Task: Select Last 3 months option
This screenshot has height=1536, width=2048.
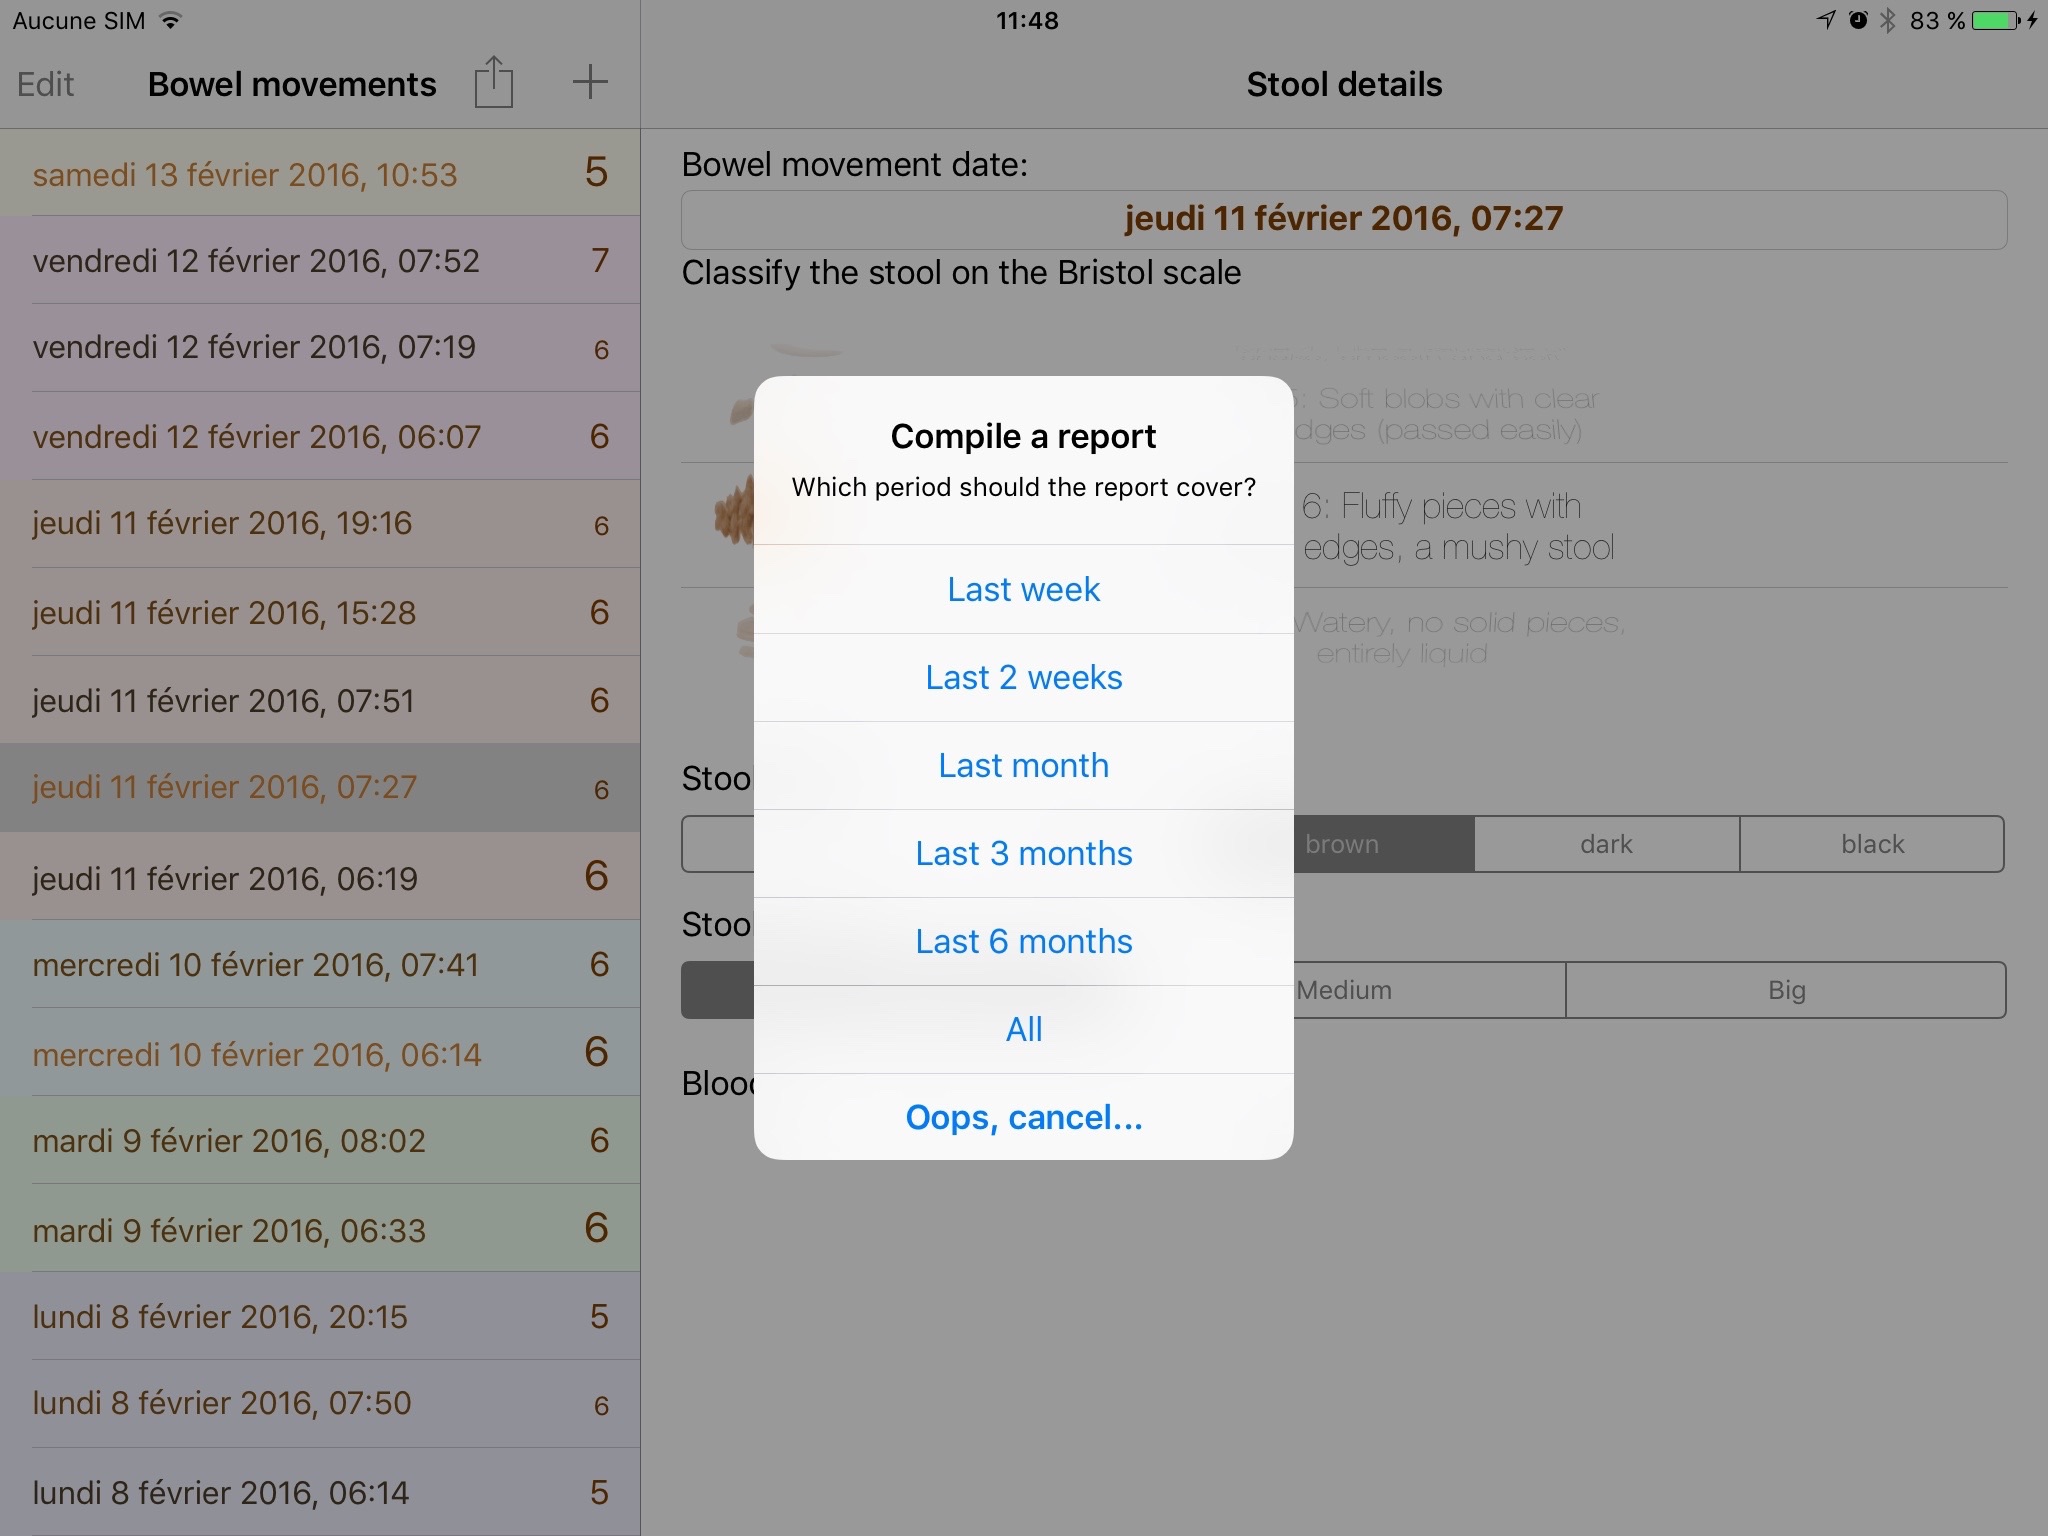Action: click(x=1024, y=853)
